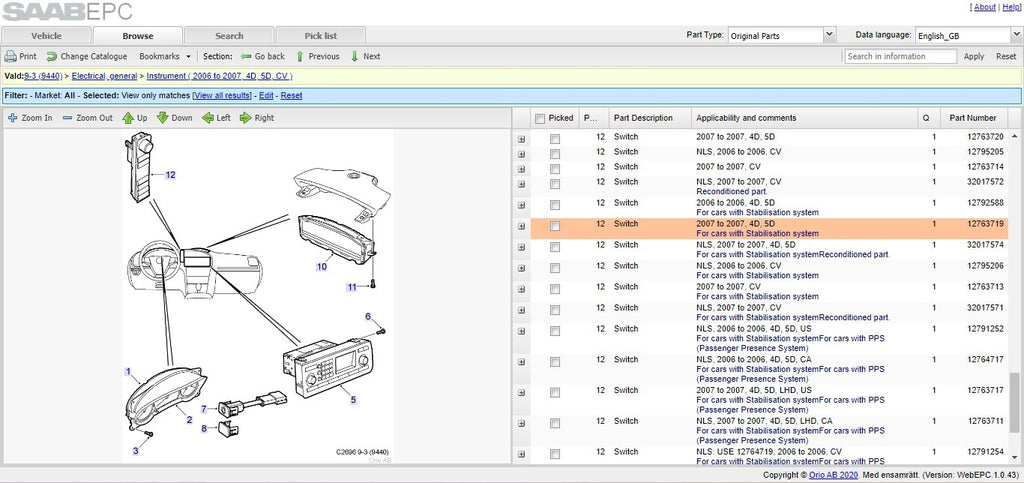Select callout 8 in the diagram
Viewport: 1024px width, 483px height.
coord(204,428)
